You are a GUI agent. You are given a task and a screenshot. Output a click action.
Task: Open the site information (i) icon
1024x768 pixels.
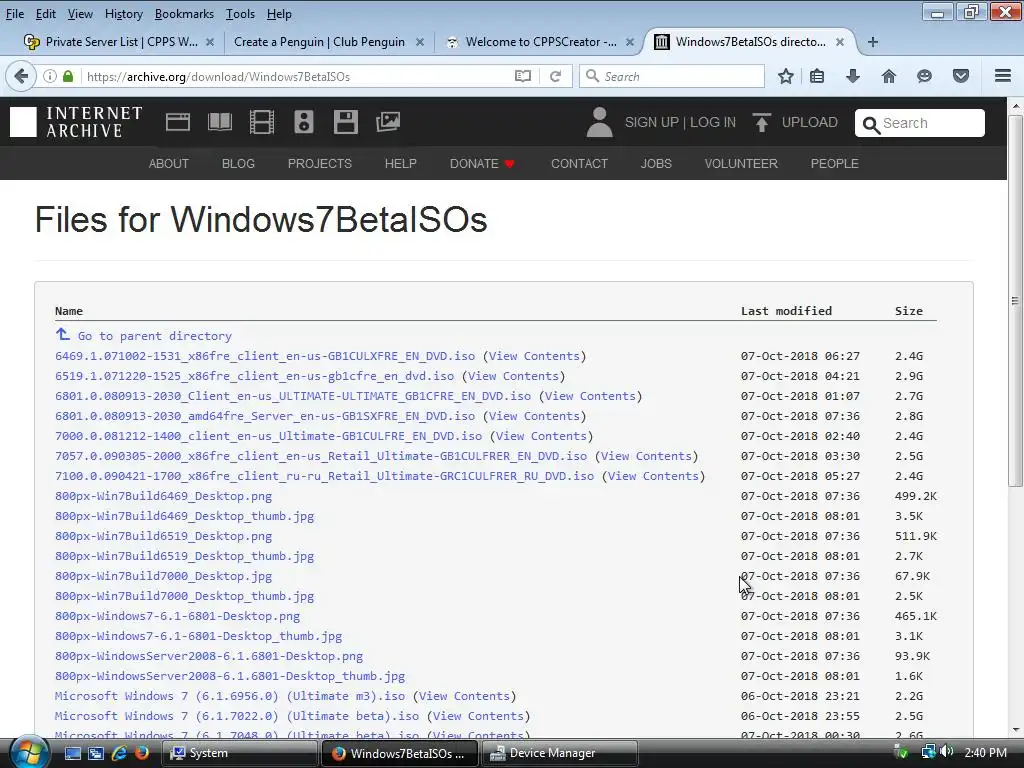pyautogui.click(x=50, y=76)
